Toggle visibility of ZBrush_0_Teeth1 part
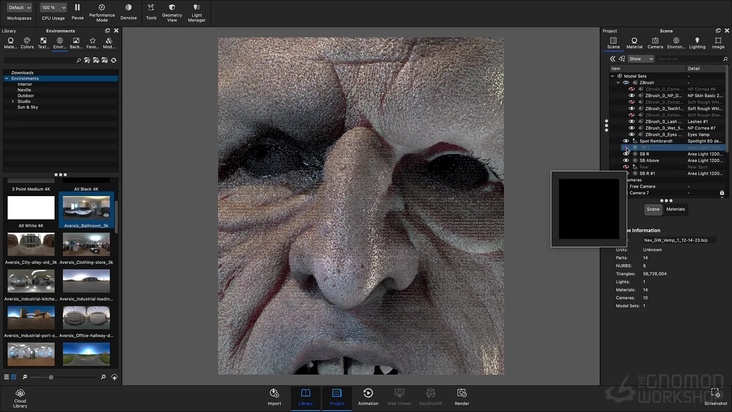This screenshot has width=732, height=412. coord(632,108)
